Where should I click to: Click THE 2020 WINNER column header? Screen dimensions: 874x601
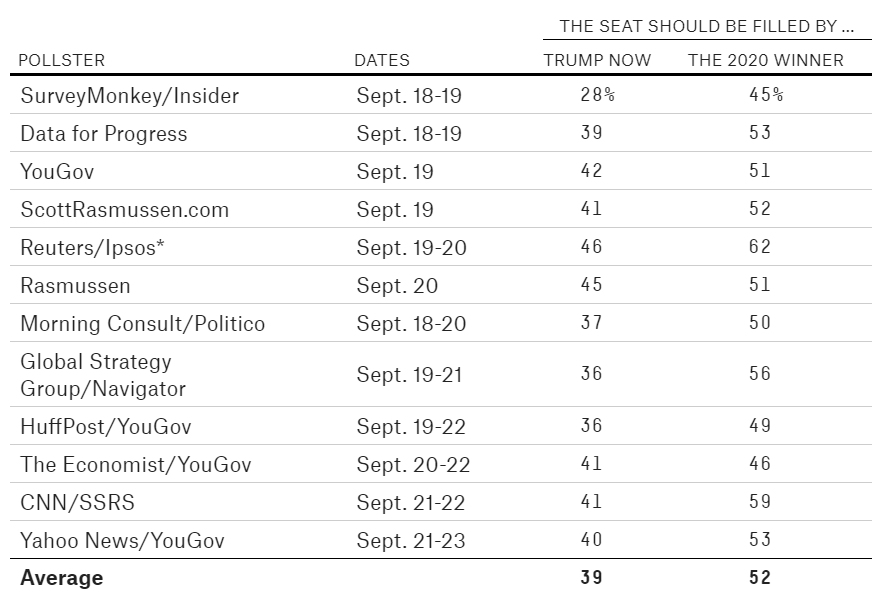point(766,60)
